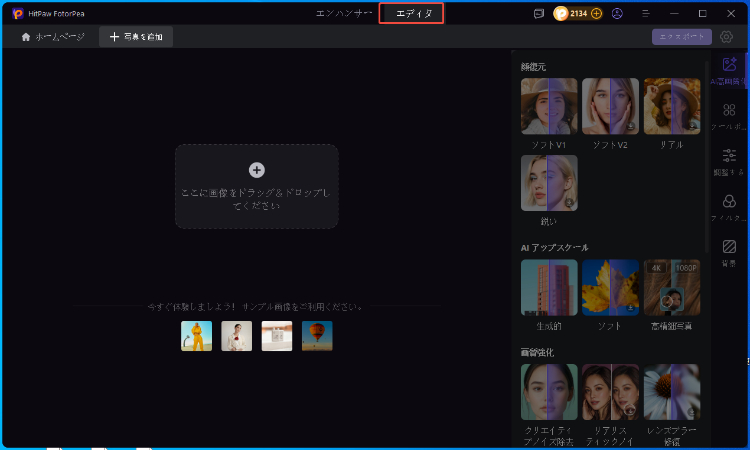Choose the クリエイティブノイズ除去 model
The image size is (750, 450).
click(x=549, y=392)
